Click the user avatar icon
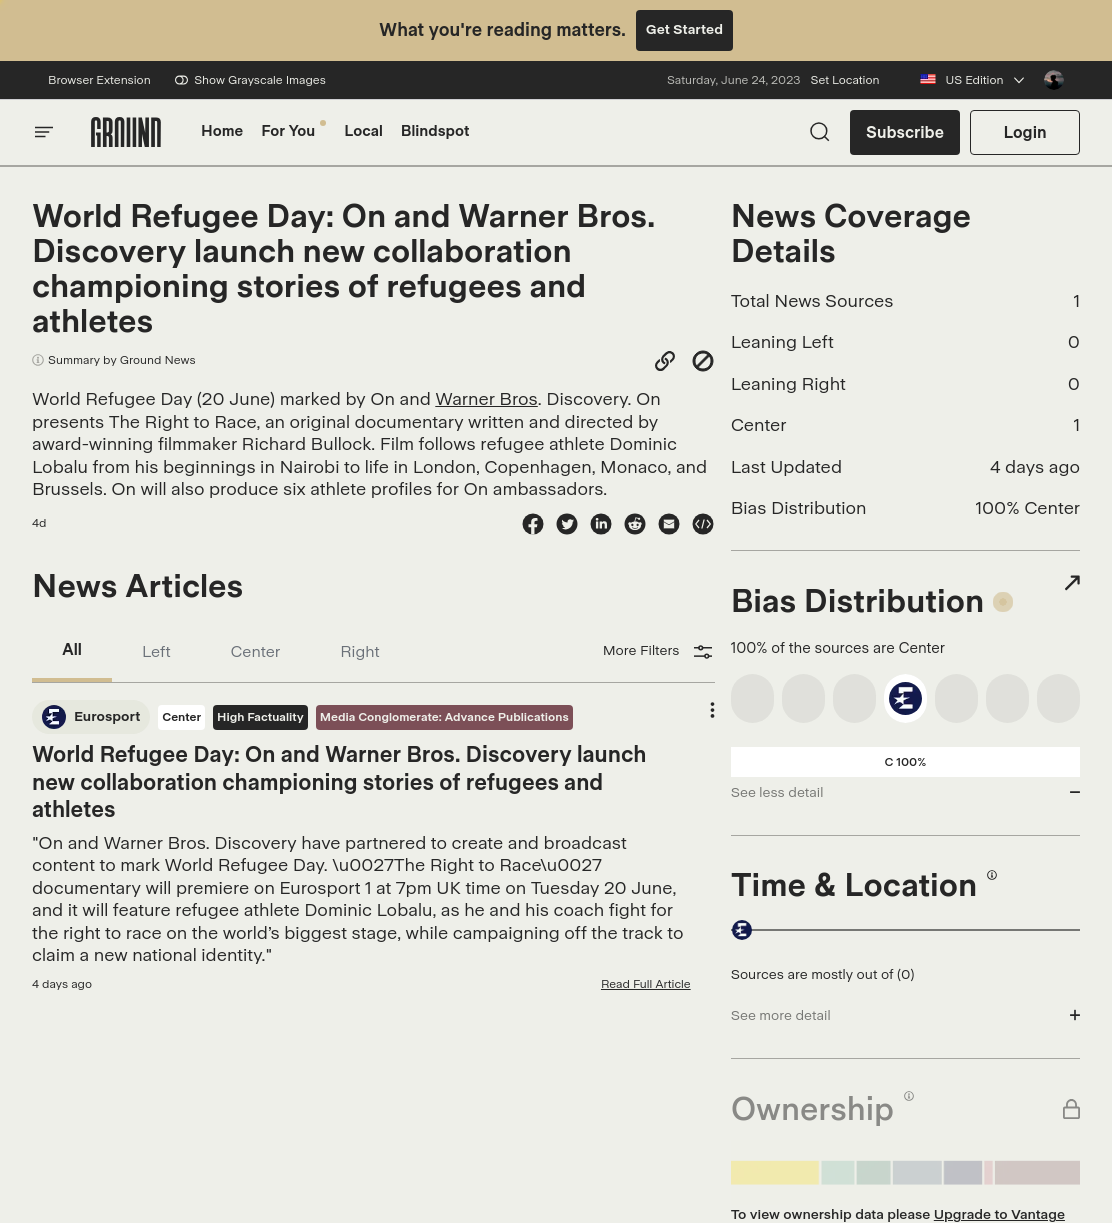This screenshot has width=1112, height=1223. [x=1054, y=80]
